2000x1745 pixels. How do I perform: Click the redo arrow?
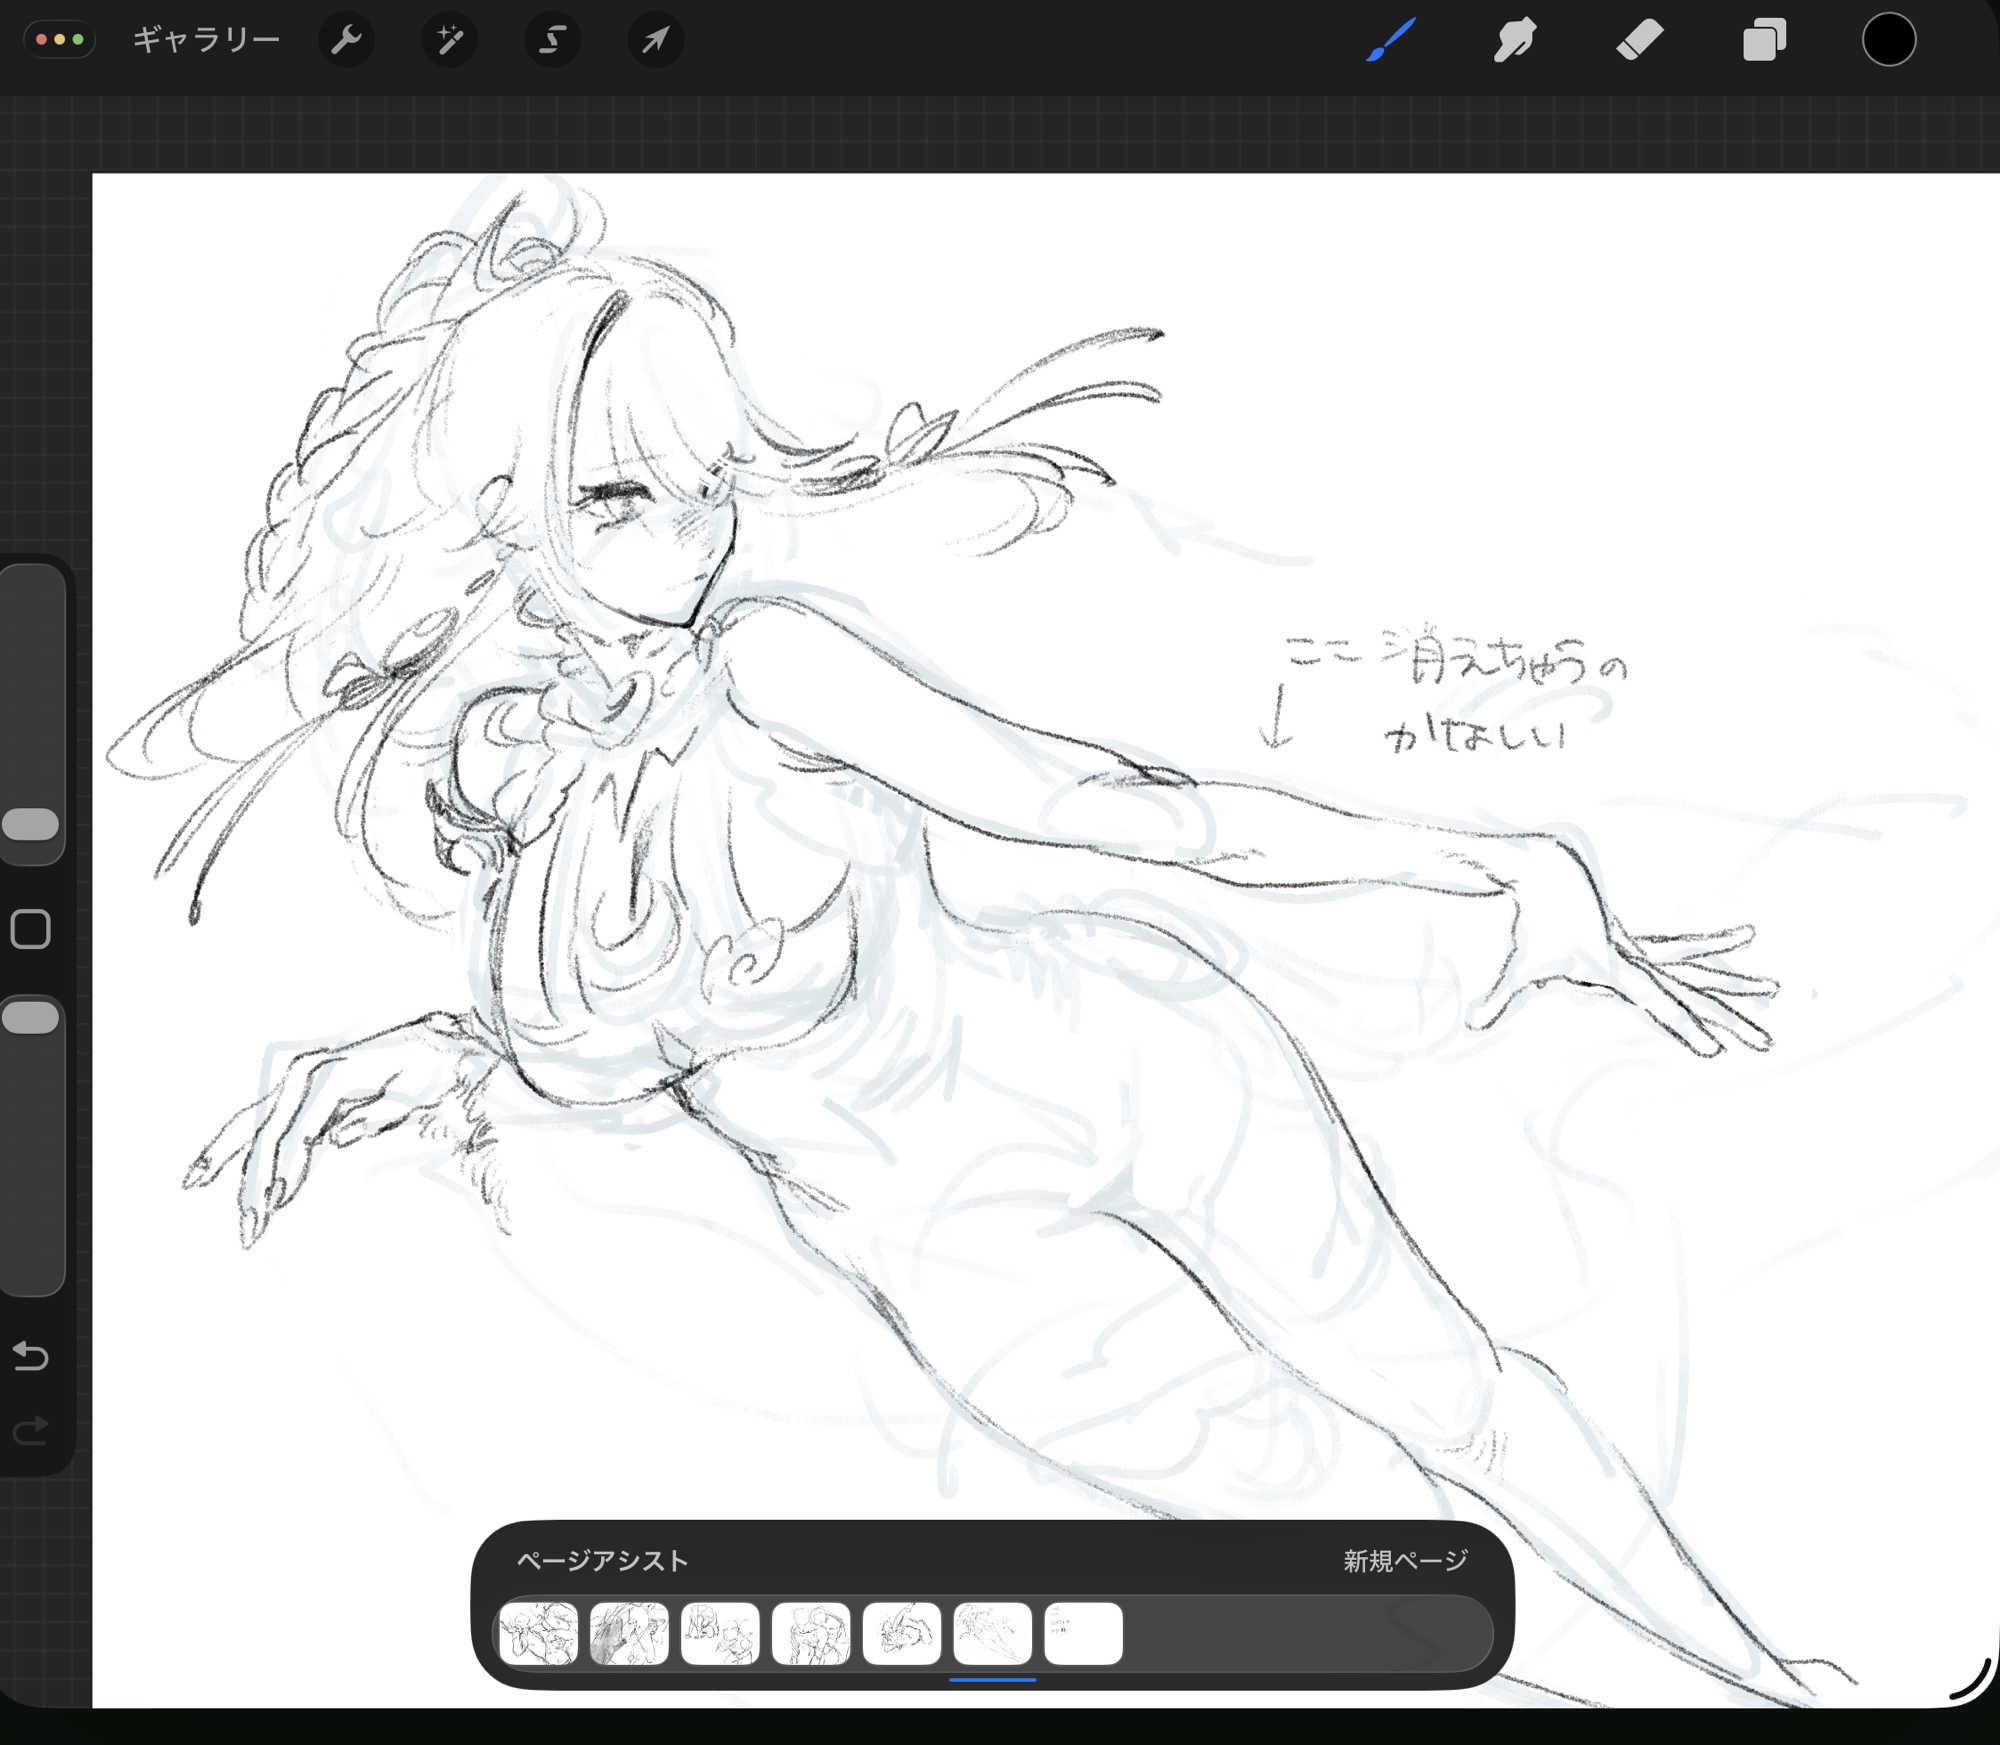(x=31, y=1430)
